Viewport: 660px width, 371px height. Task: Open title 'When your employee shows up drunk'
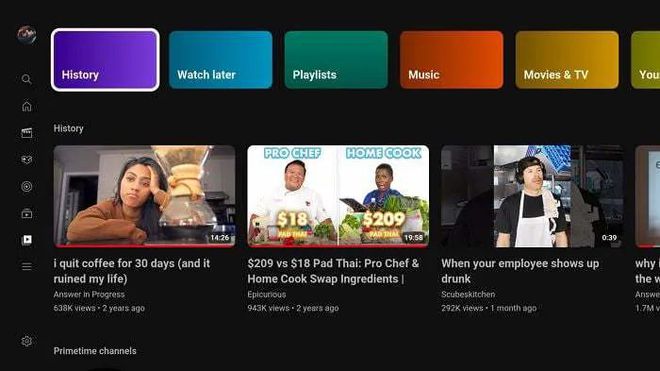click(x=520, y=271)
